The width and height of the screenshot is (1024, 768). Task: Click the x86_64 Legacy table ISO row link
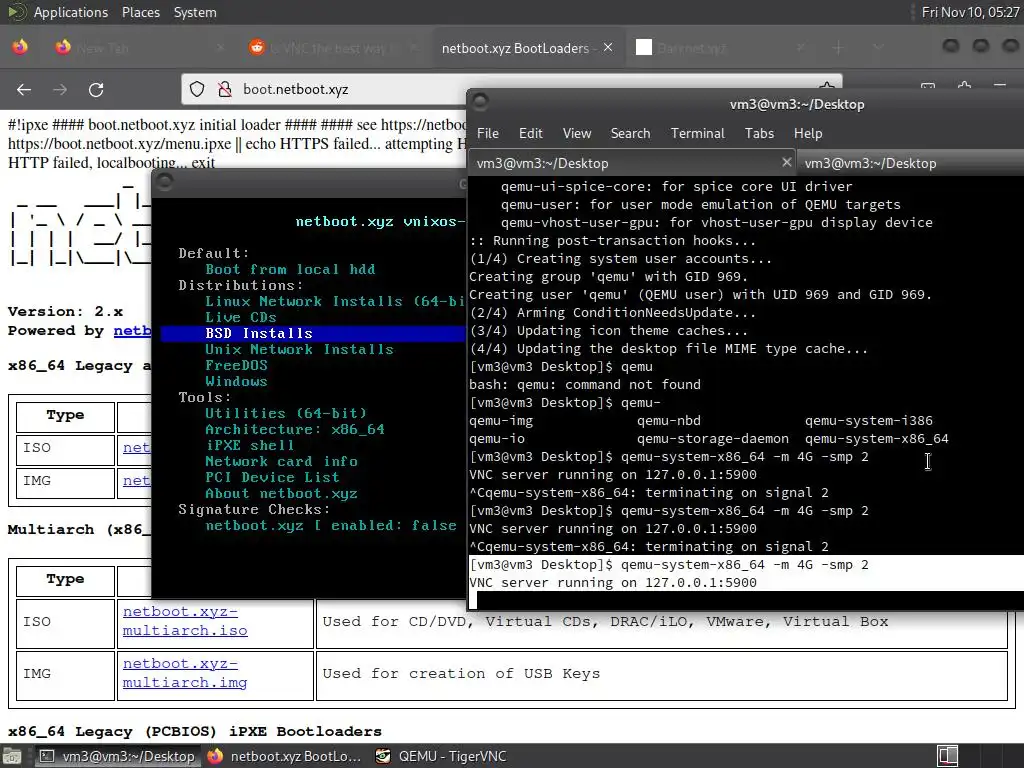pyautogui.click(x=136, y=448)
